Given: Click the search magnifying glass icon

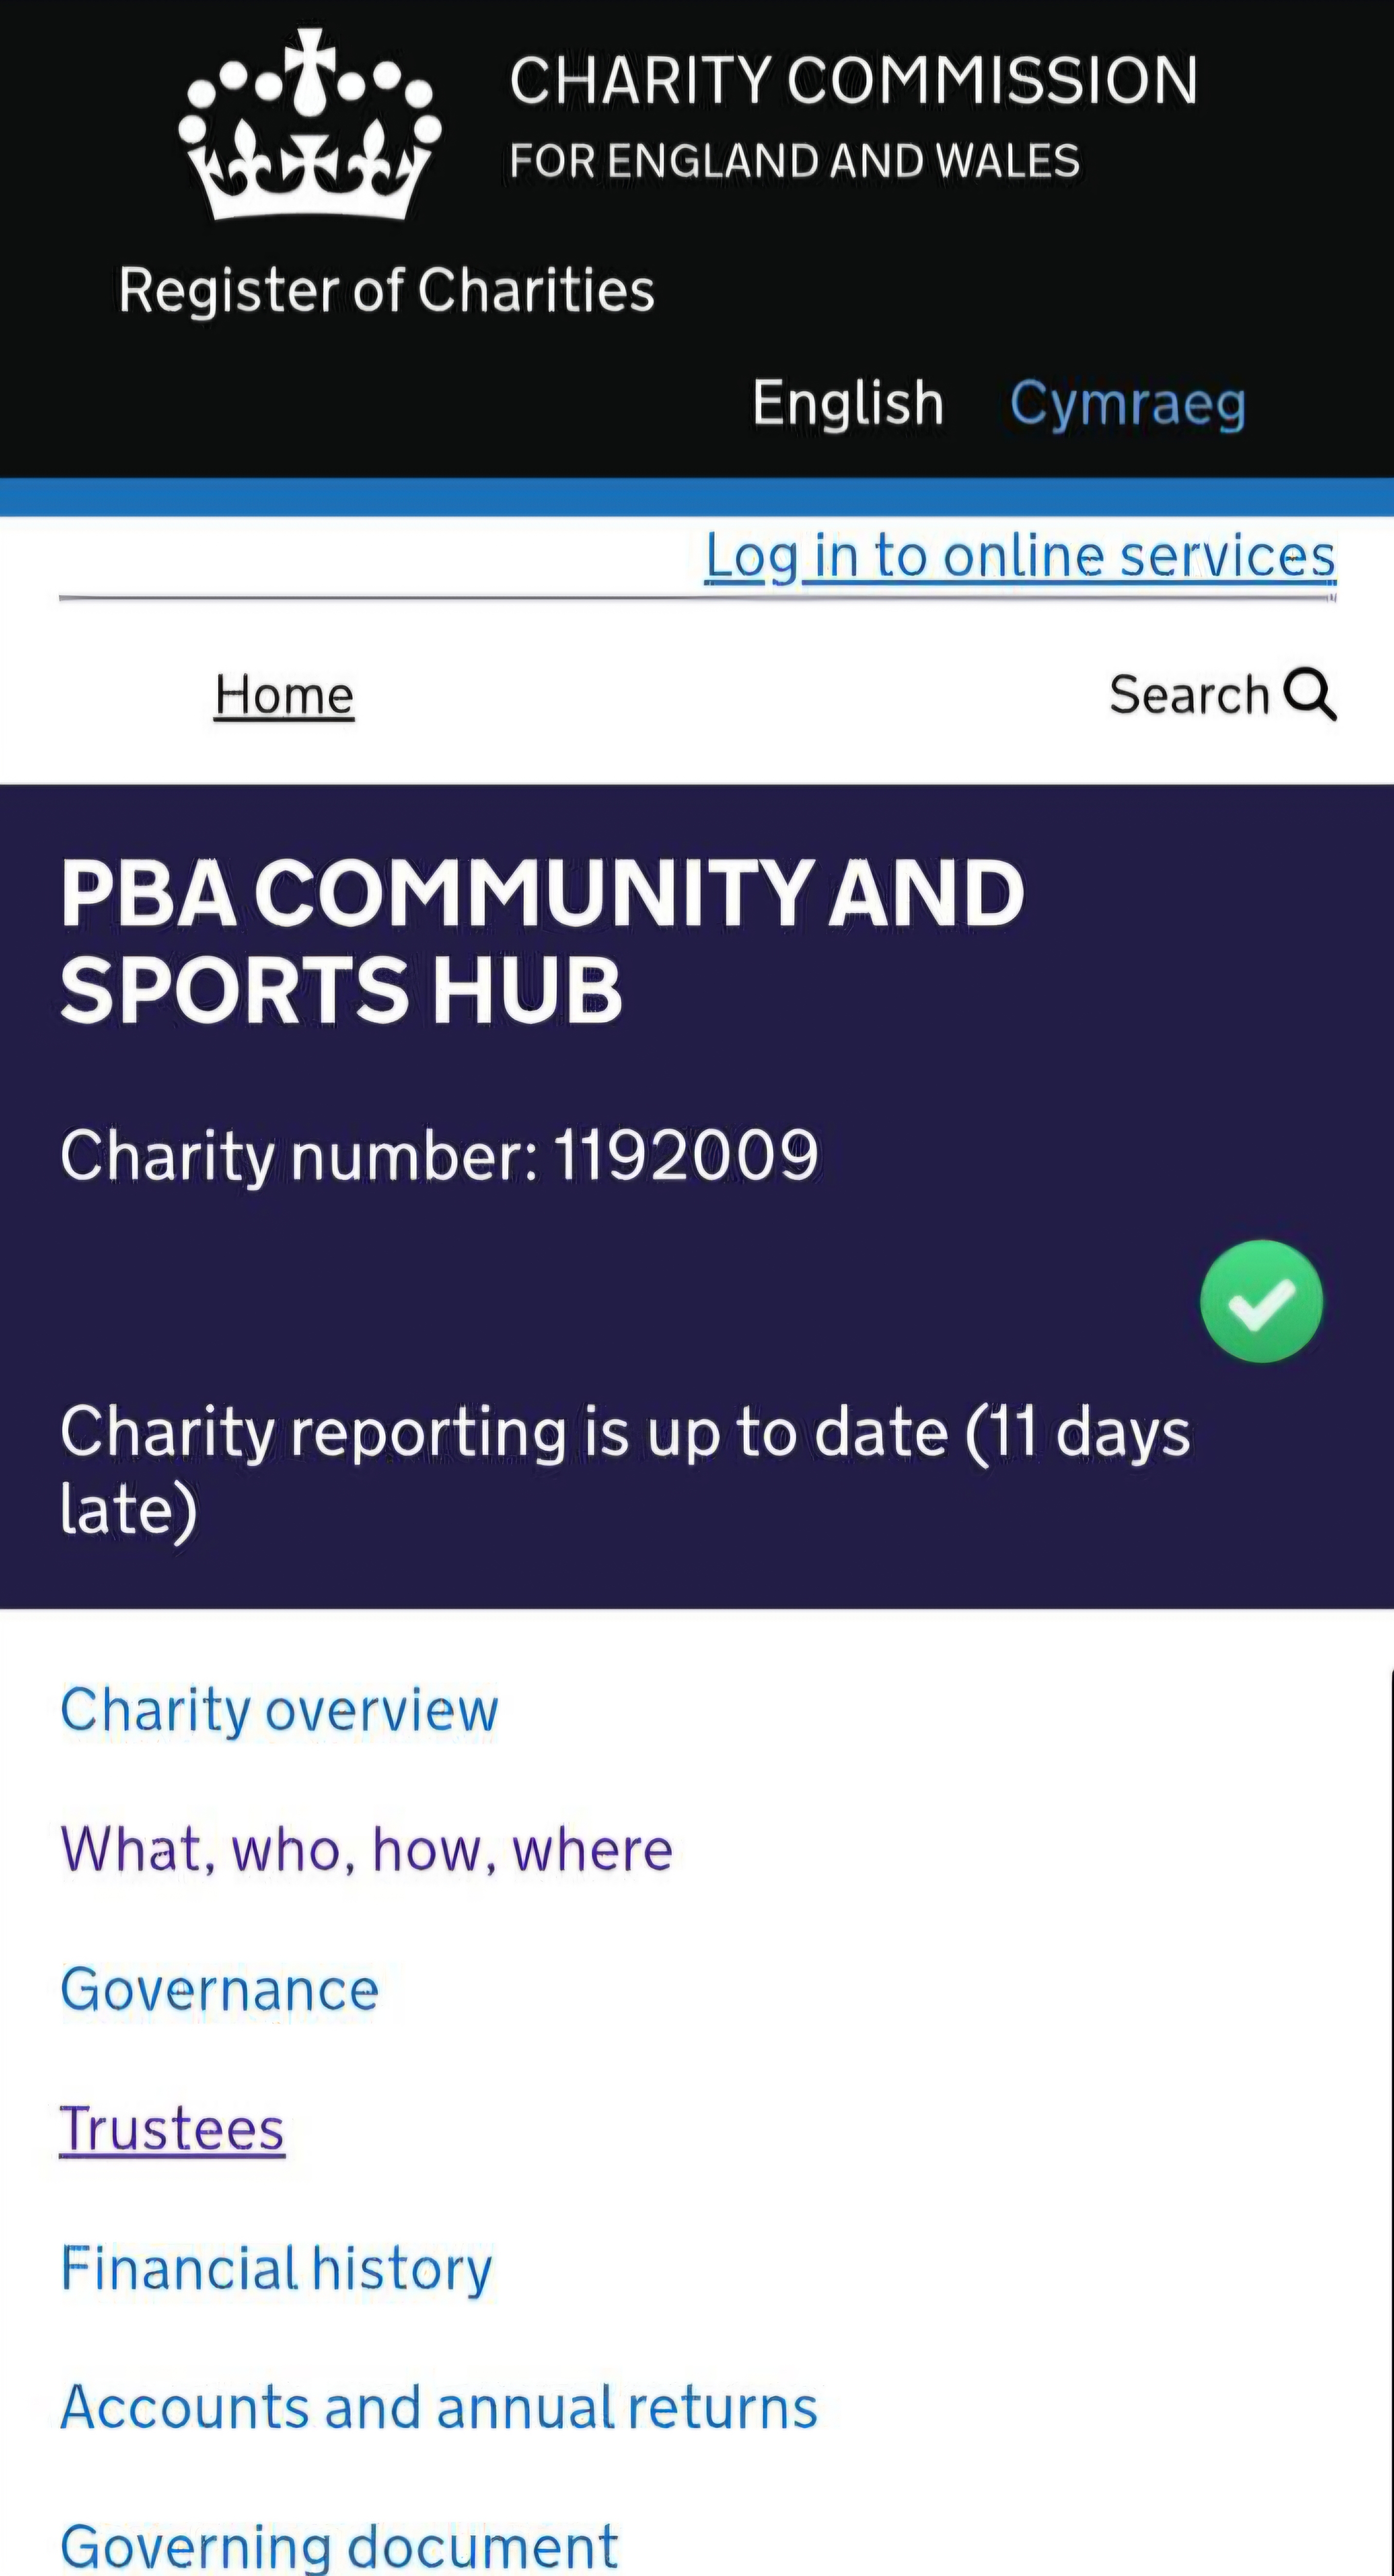Looking at the screenshot, I should click(x=1310, y=694).
